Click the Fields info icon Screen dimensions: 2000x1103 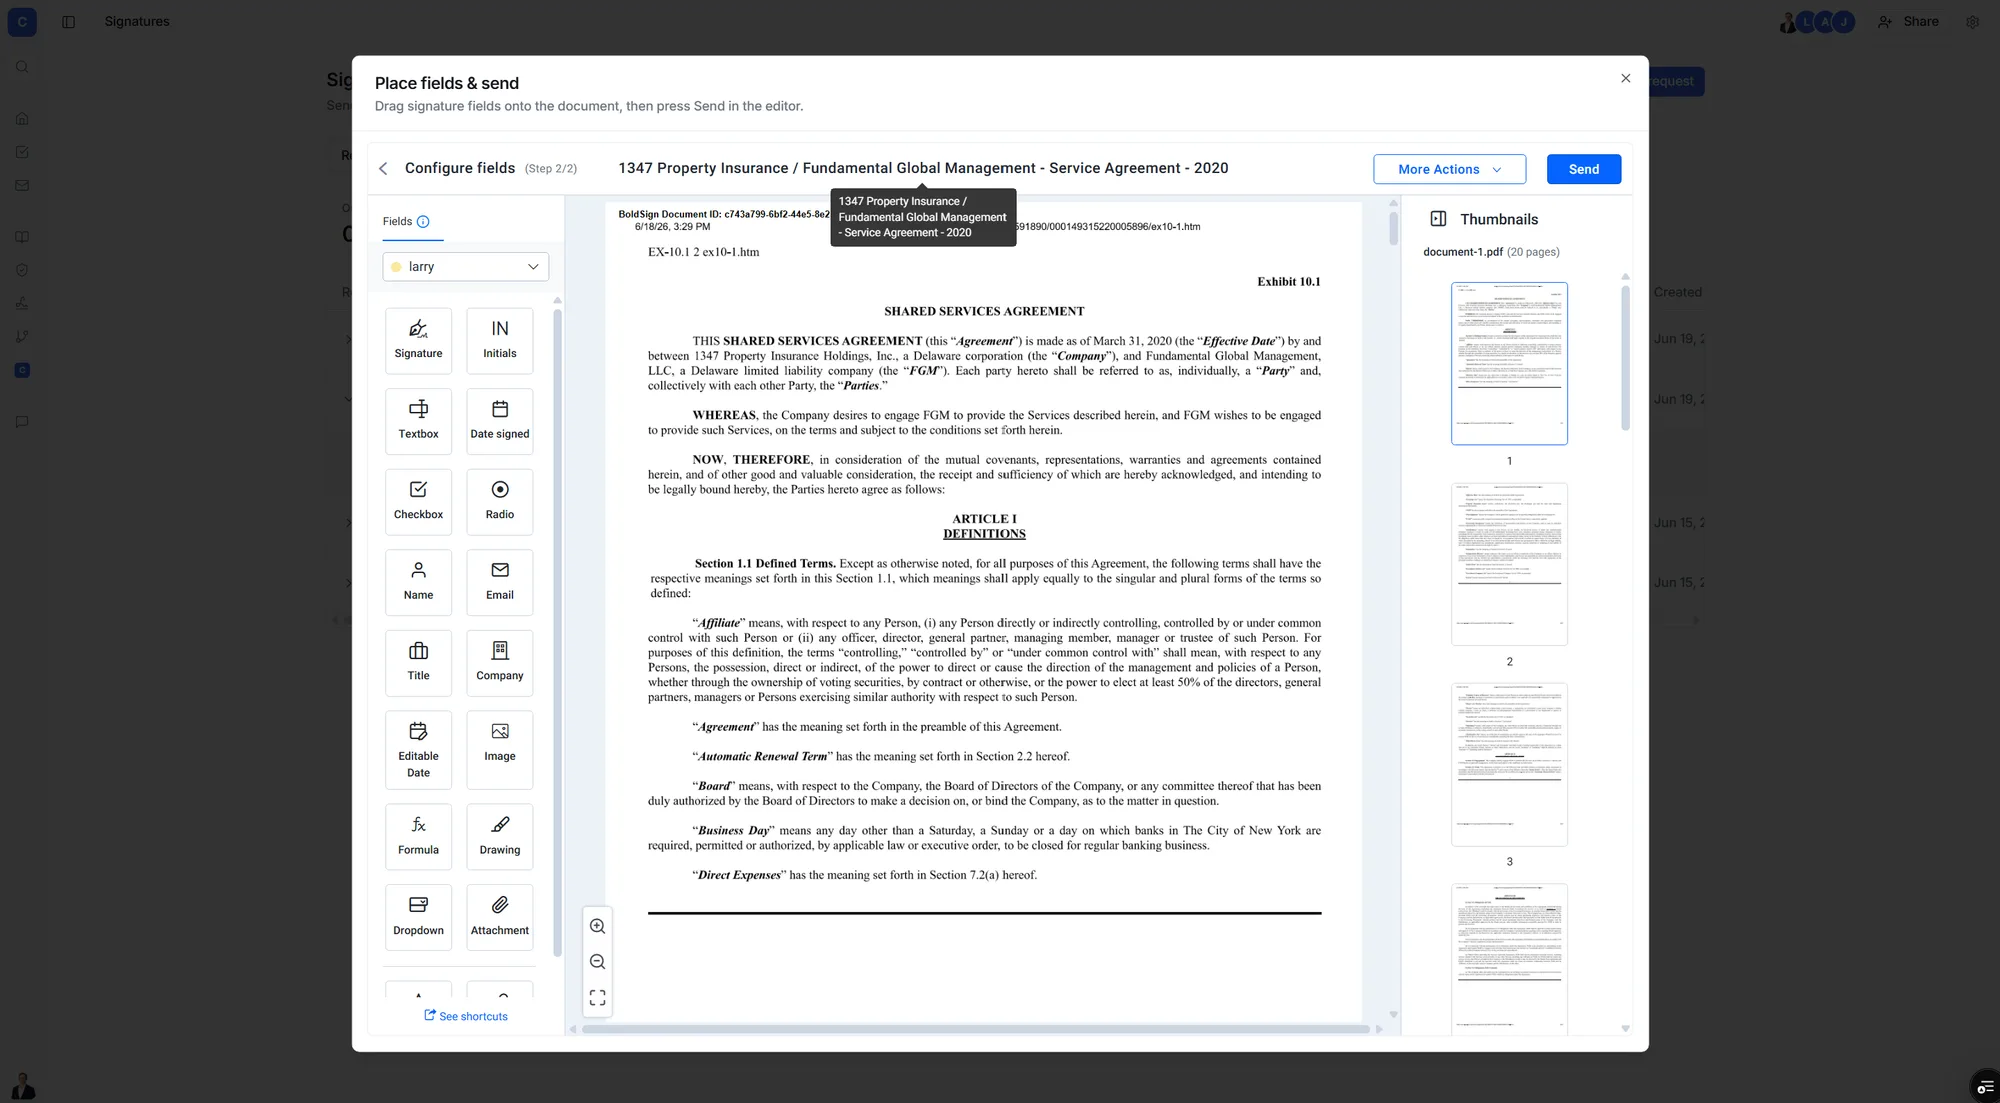click(x=423, y=222)
